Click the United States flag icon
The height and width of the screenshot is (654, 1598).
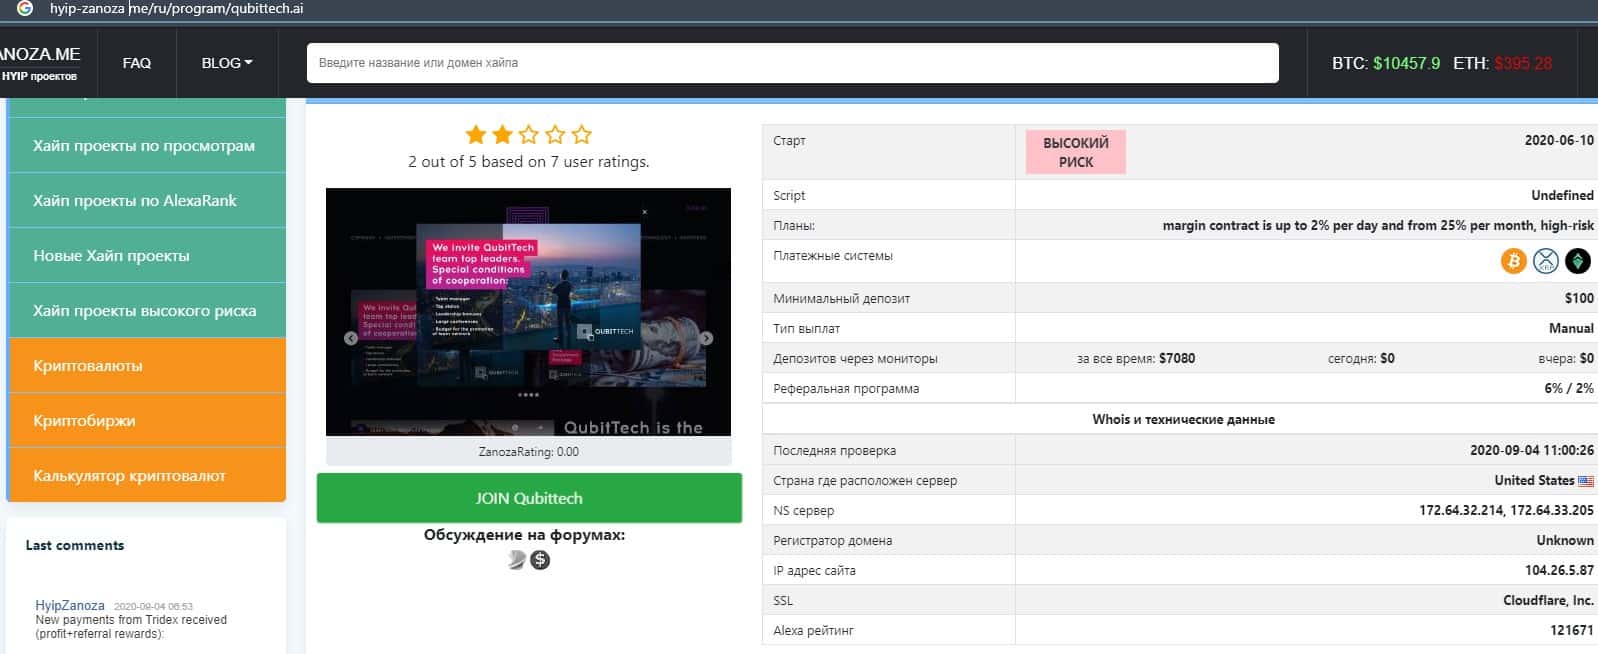tap(1586, 481)
